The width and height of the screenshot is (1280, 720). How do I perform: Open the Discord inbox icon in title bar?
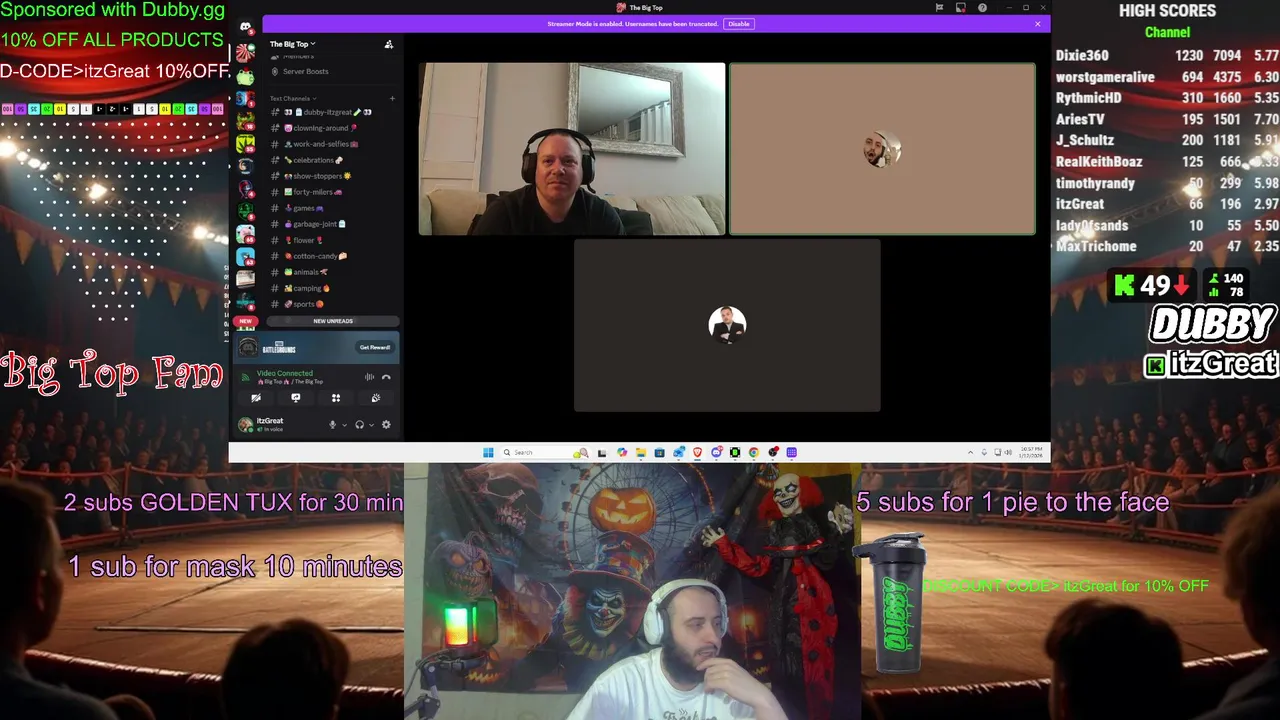(x=960, y=8)
